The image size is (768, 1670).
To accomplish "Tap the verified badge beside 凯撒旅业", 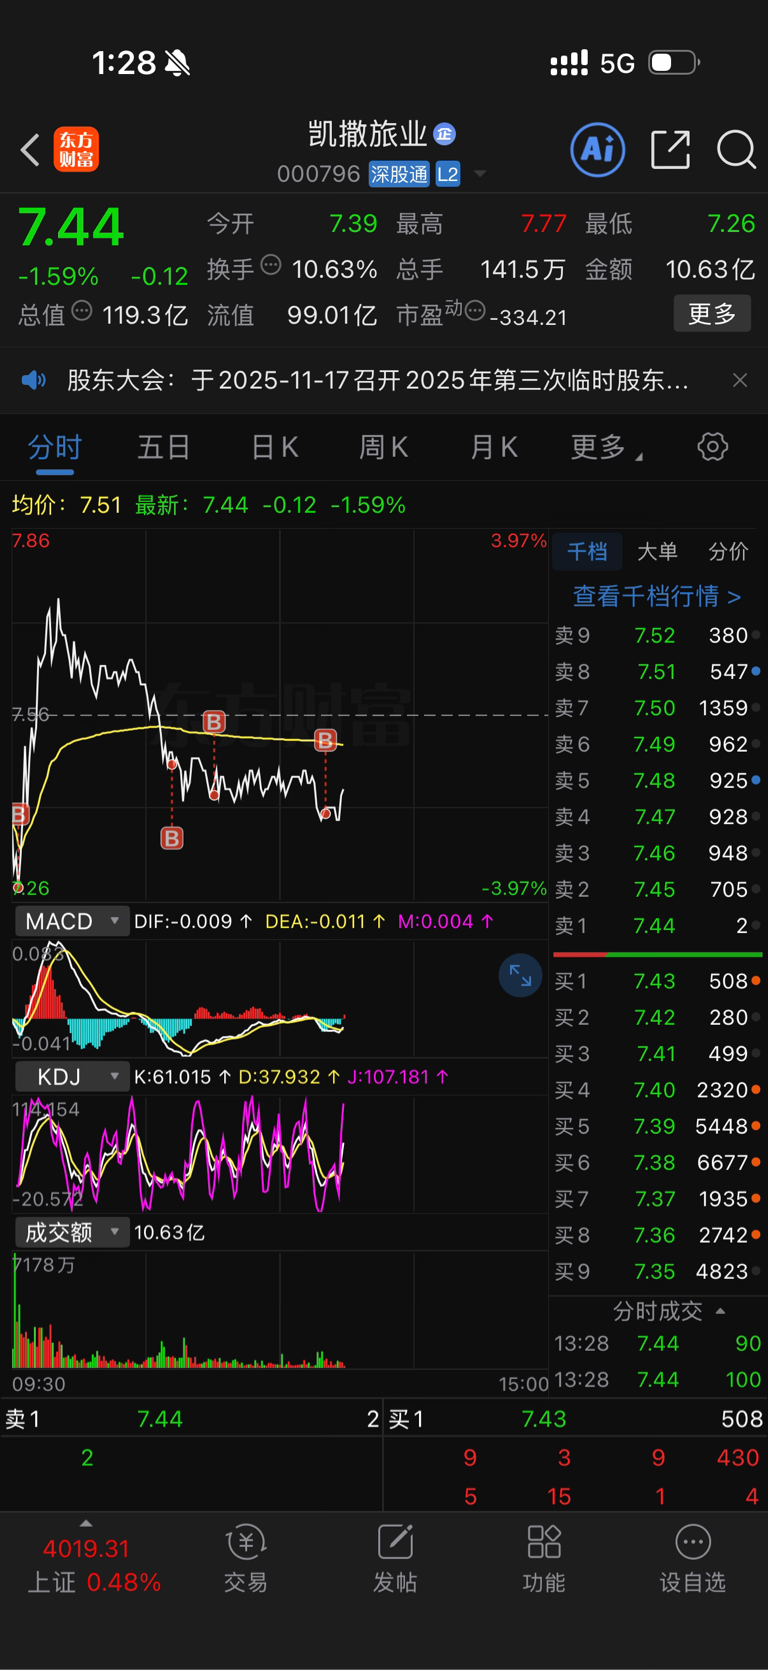I will tap(445, 134).
